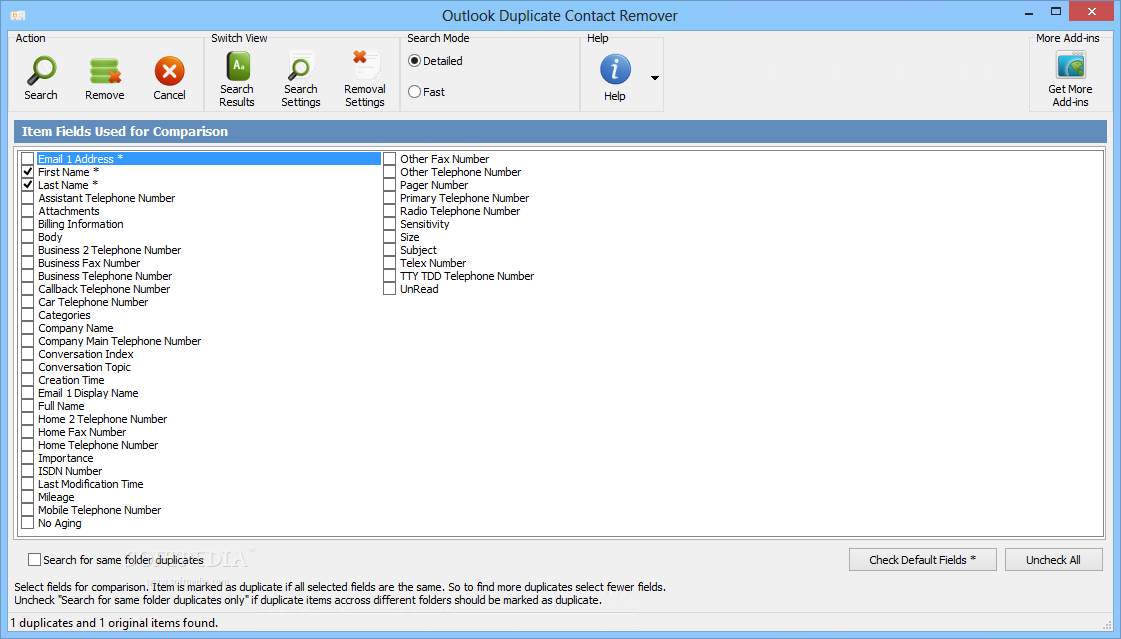Select the Importance label
This screenshot has width=1121, height=639.
(66, 458)
